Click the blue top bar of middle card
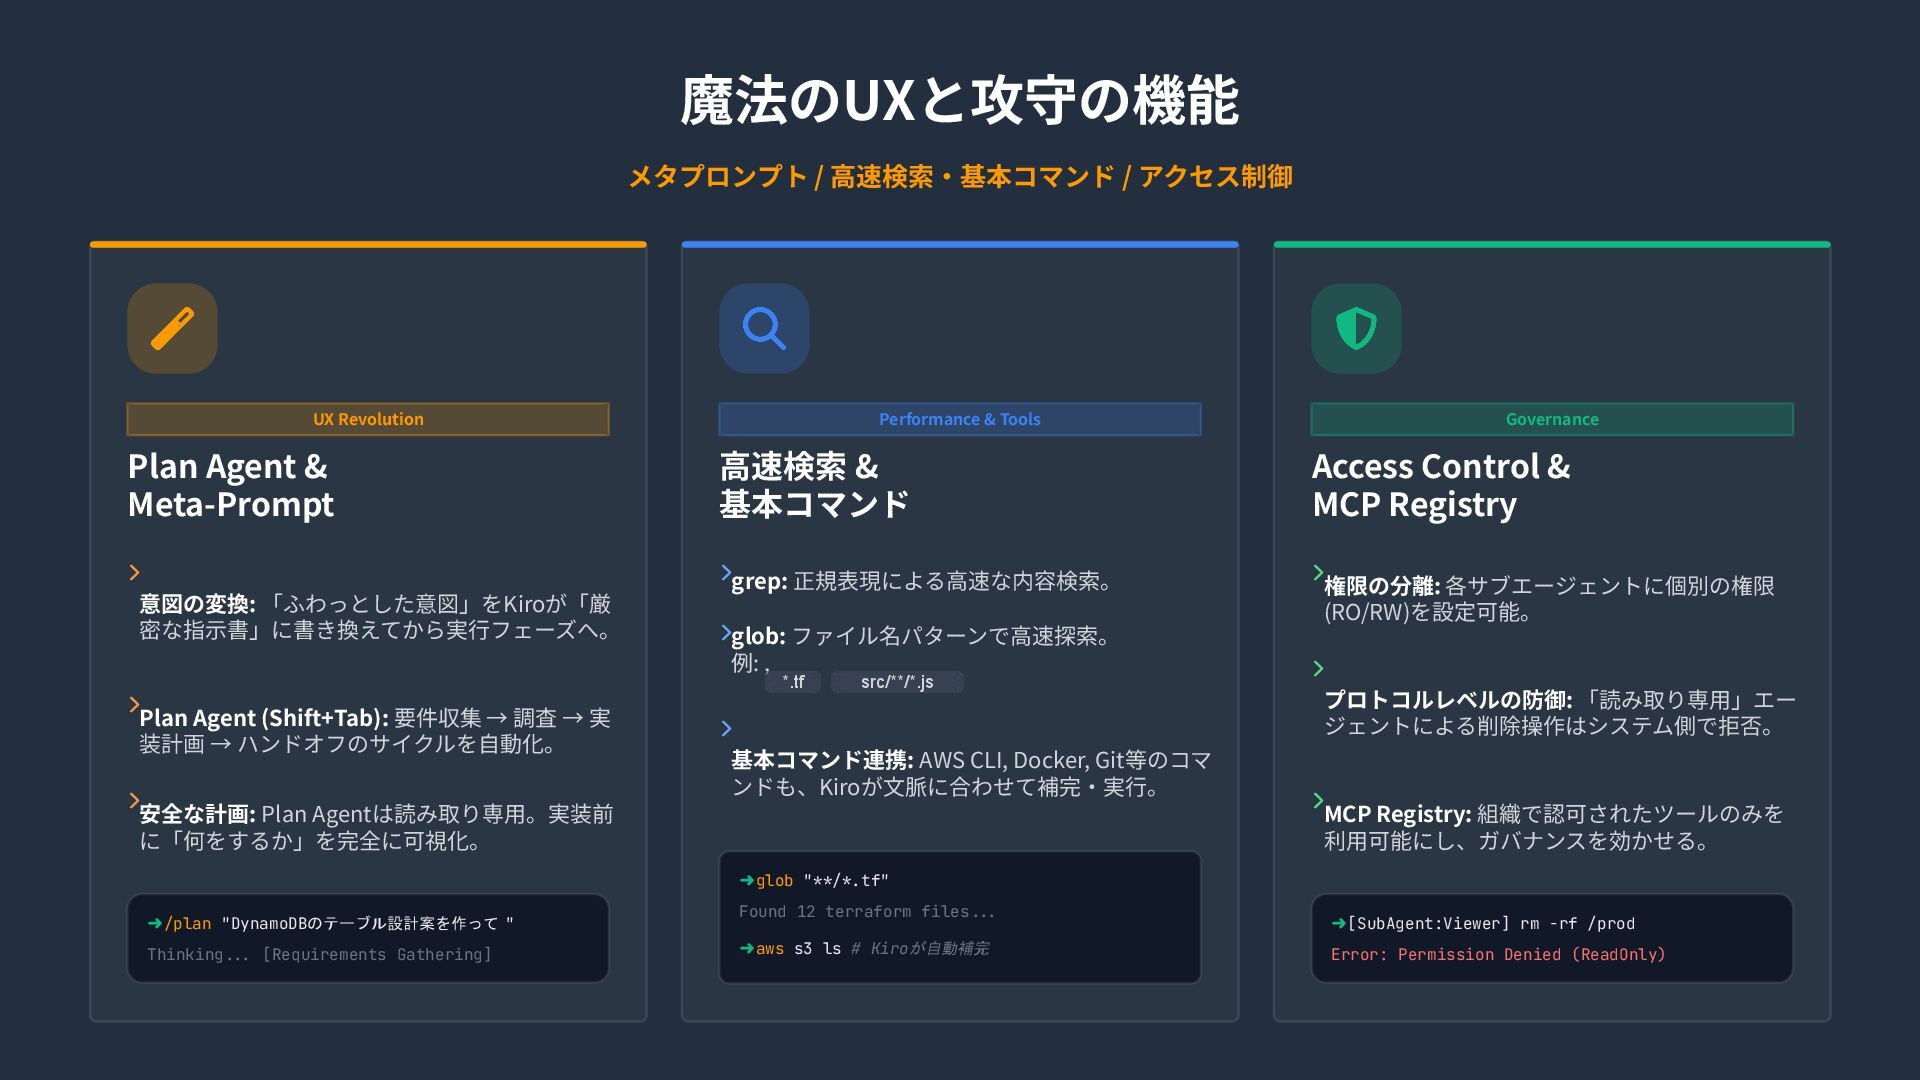The image size is (1920, 1080). coord(960,244)
